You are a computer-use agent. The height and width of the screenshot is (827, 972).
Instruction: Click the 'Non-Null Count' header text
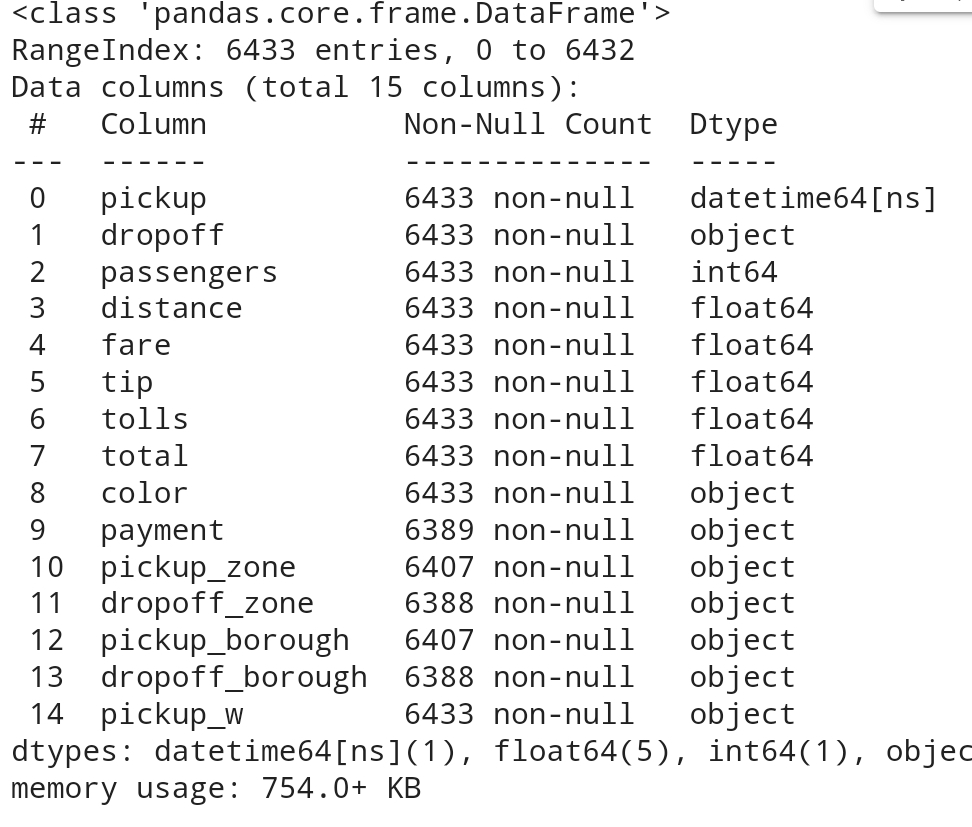[528, 125]
